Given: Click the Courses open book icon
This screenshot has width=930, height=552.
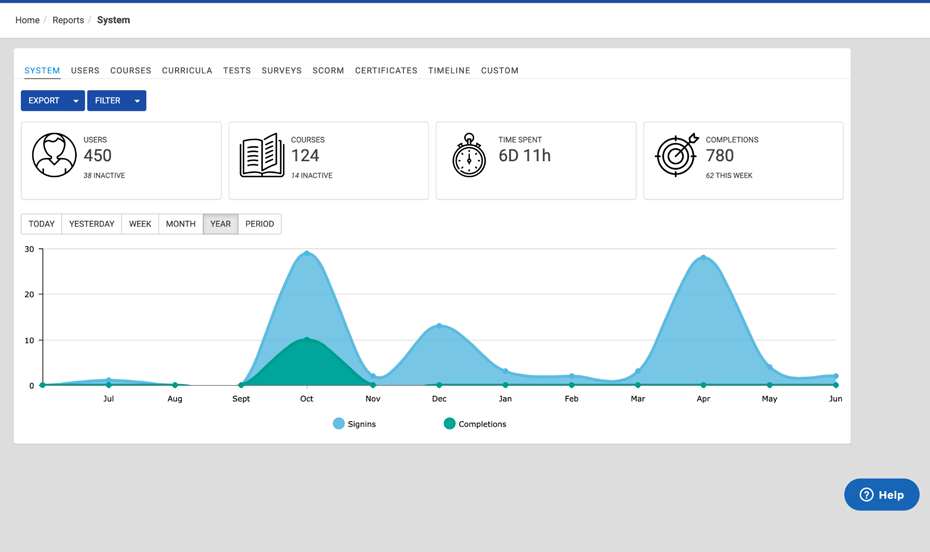Looking at the screenshot, I should [262, 156].
